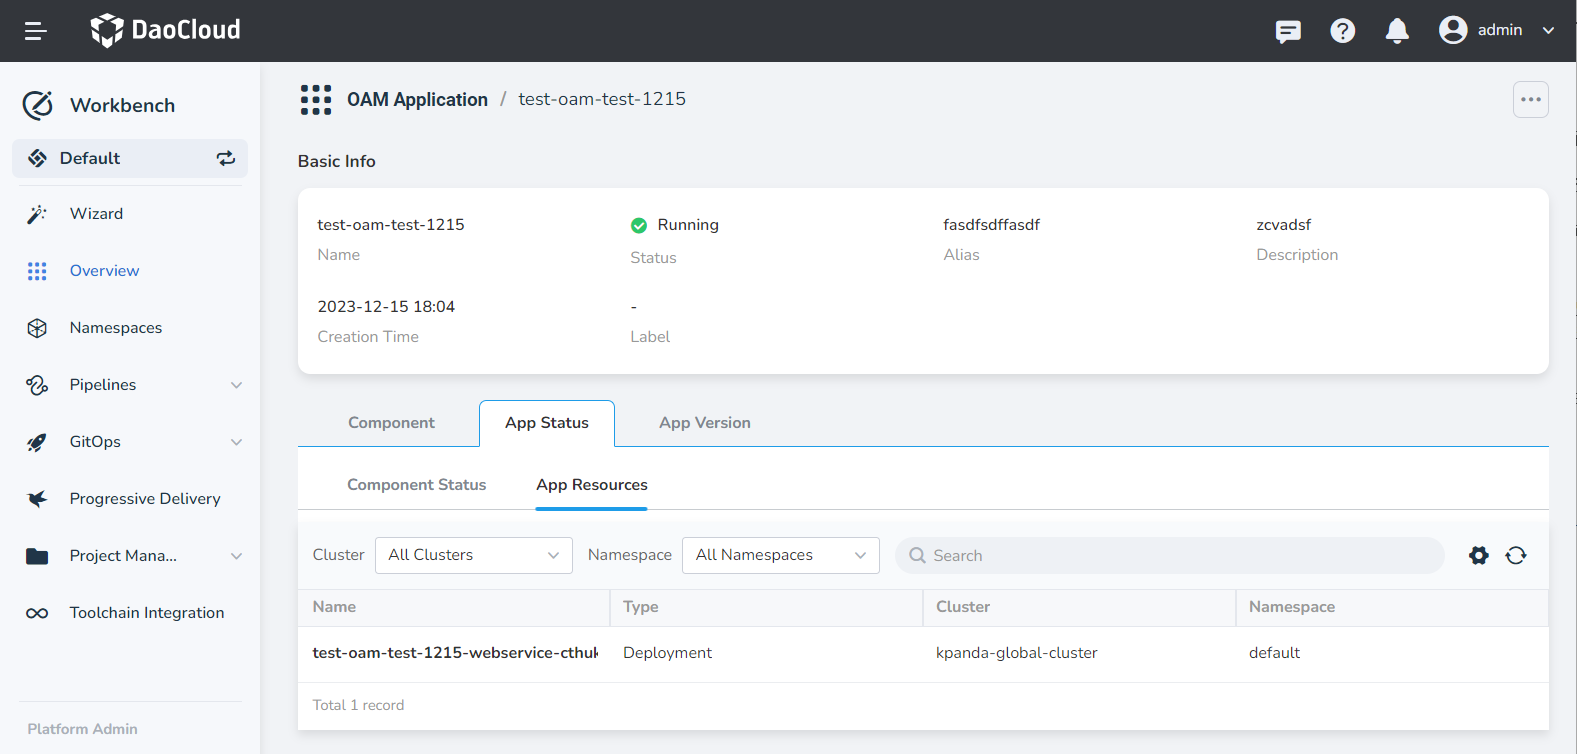Click the OAM Application grid icon

pyautogui.click(x=316, y=100)
